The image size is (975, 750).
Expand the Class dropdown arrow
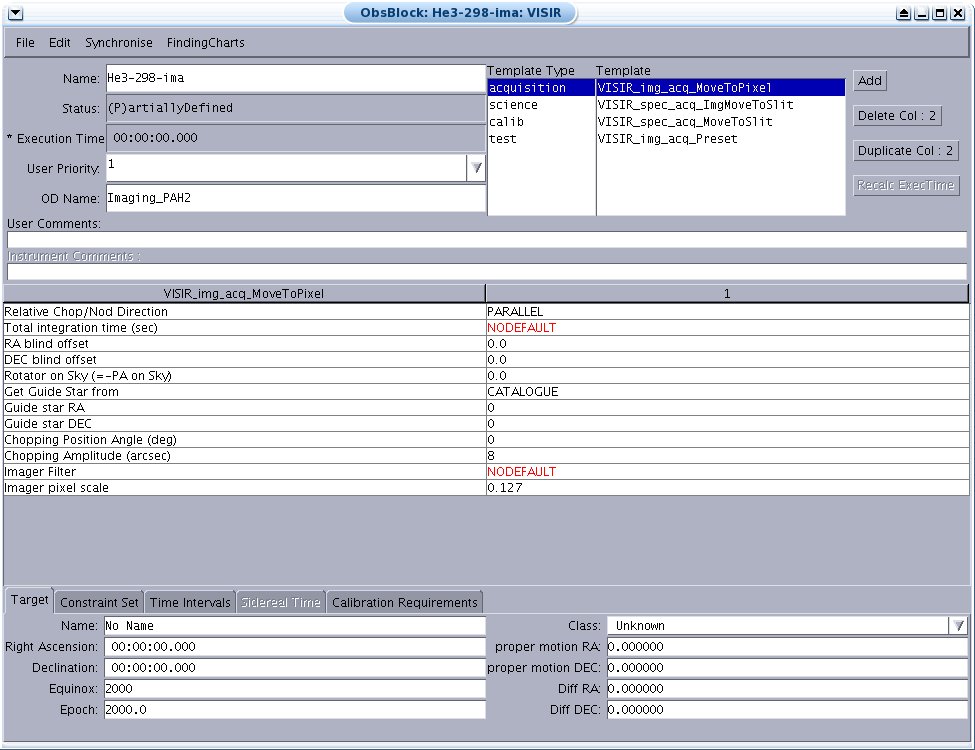958,626
